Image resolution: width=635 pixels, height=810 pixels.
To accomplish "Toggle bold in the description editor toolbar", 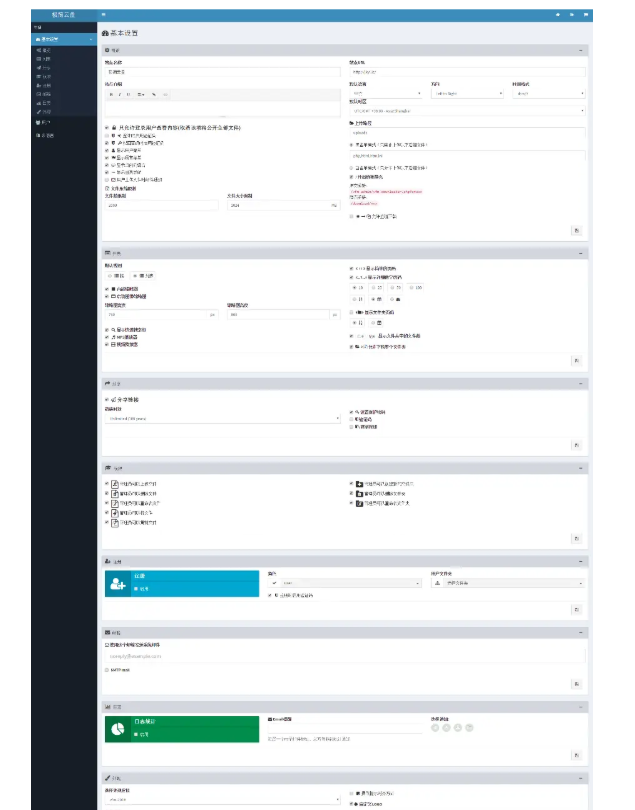I will click(x=111, y=94).
